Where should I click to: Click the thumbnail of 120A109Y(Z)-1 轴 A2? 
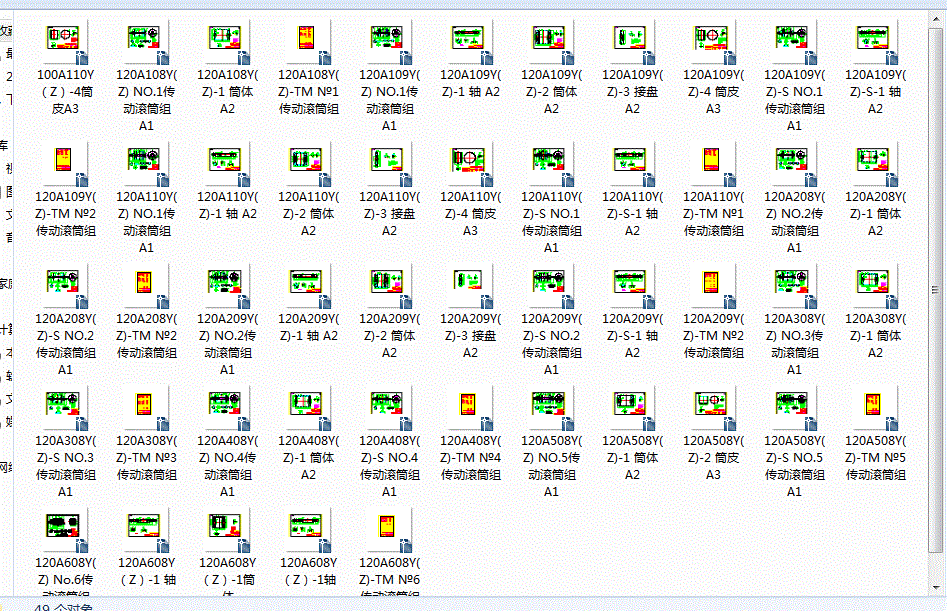click(468, 40)
